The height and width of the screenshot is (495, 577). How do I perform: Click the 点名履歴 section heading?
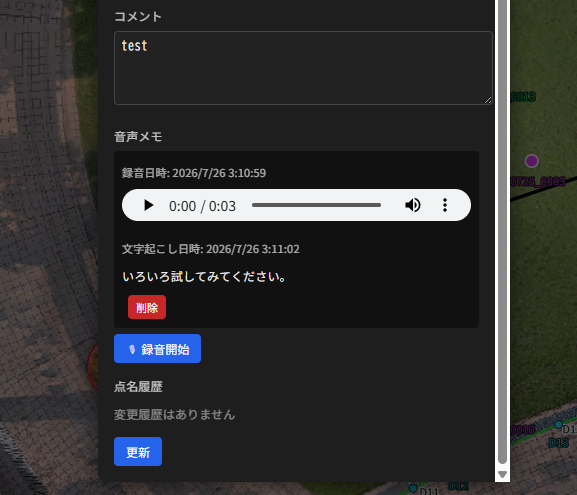click(x=138, y=387)
